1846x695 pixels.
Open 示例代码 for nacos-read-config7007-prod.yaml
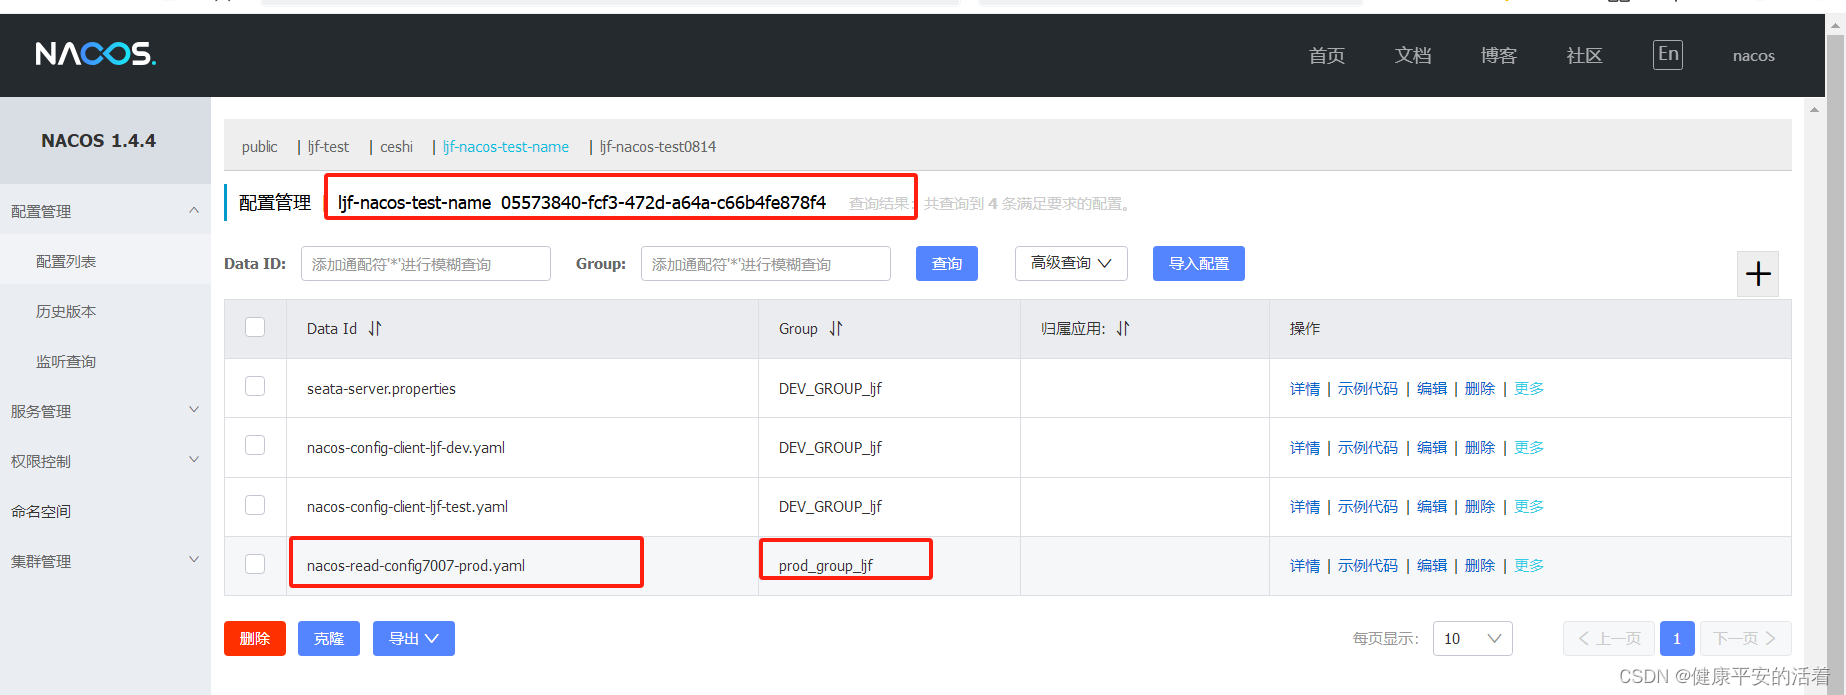(x=1368, y=565)
